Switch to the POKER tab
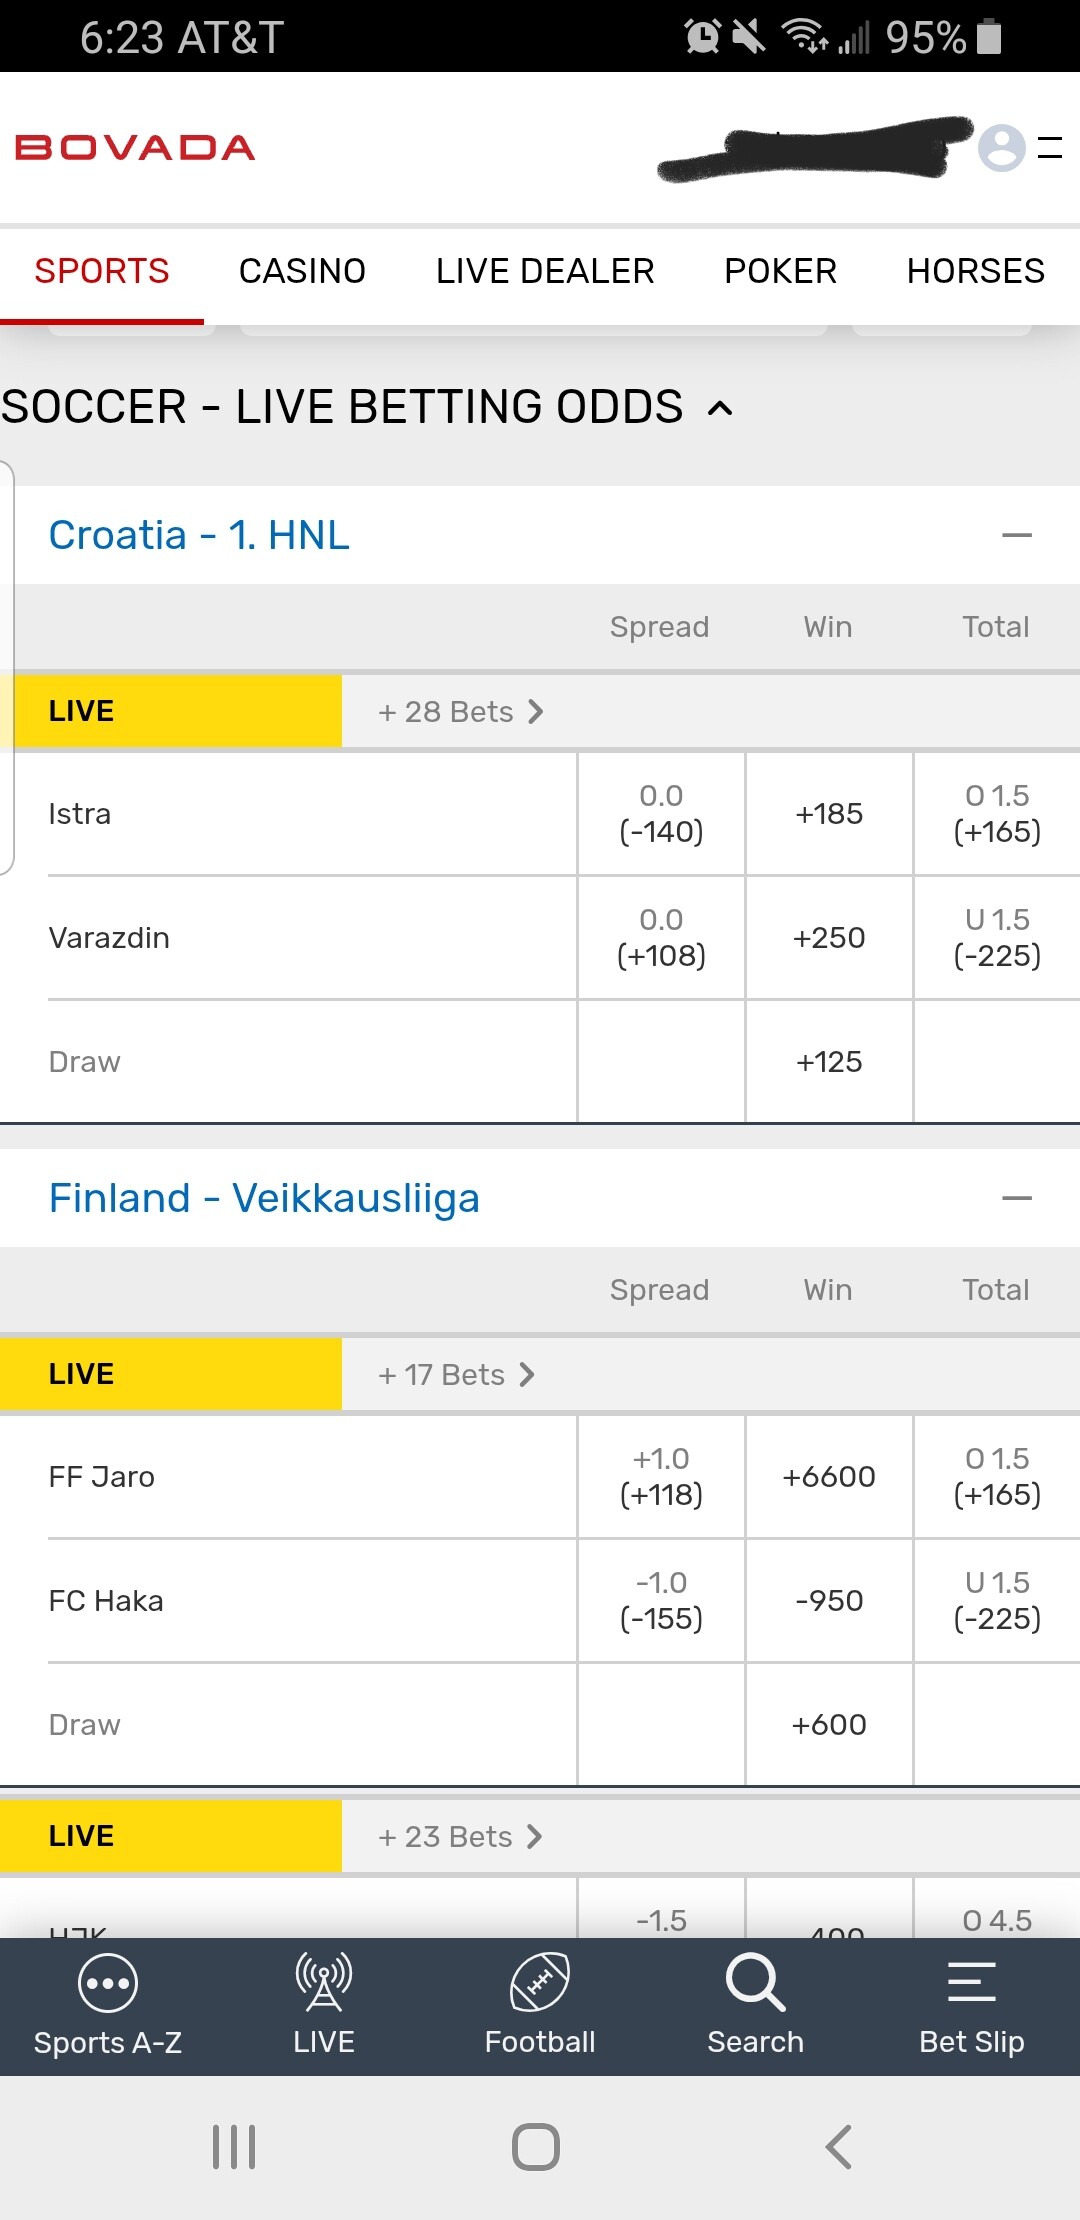This screenshot has width=1080, height=2220. (x=780, y=271)
